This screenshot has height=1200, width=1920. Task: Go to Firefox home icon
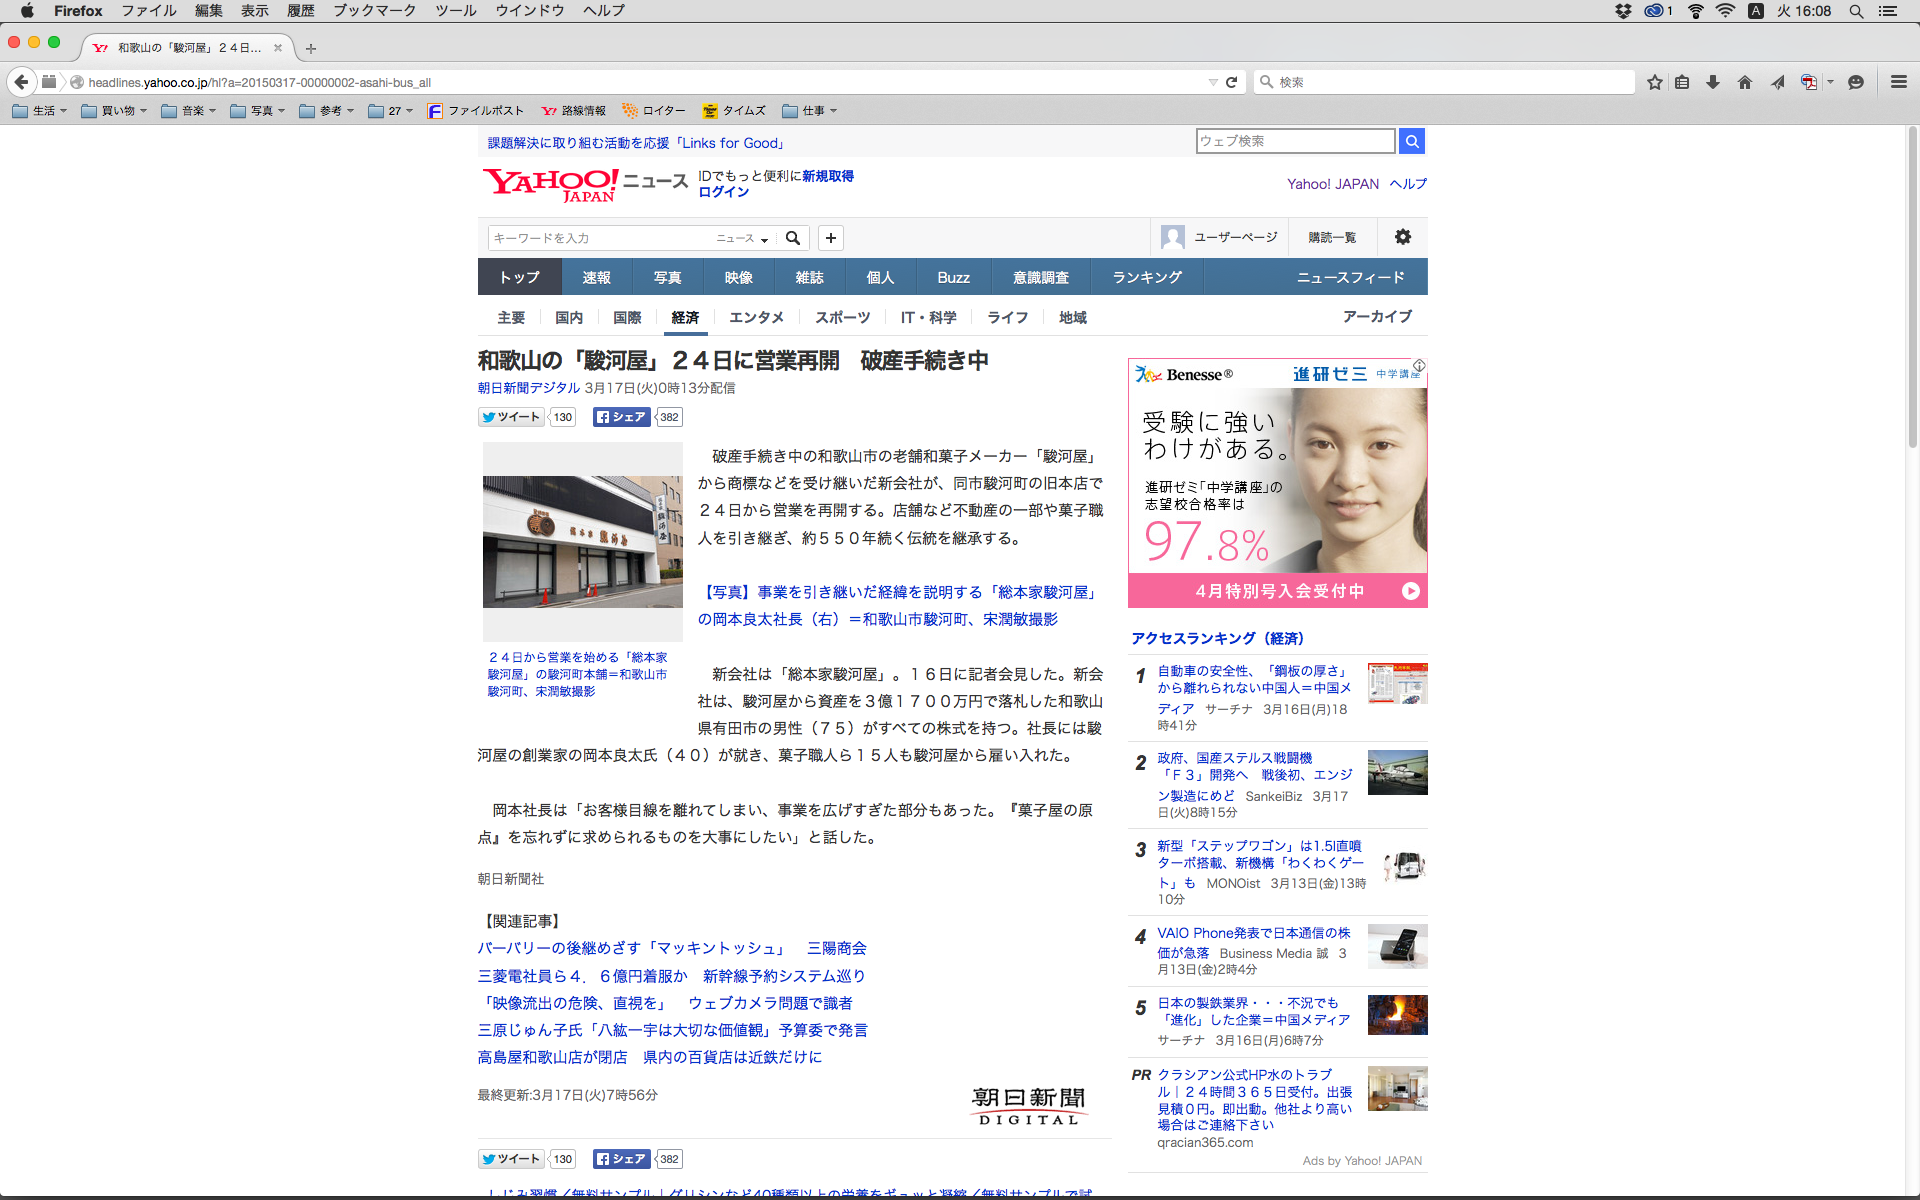(1745, 82)
